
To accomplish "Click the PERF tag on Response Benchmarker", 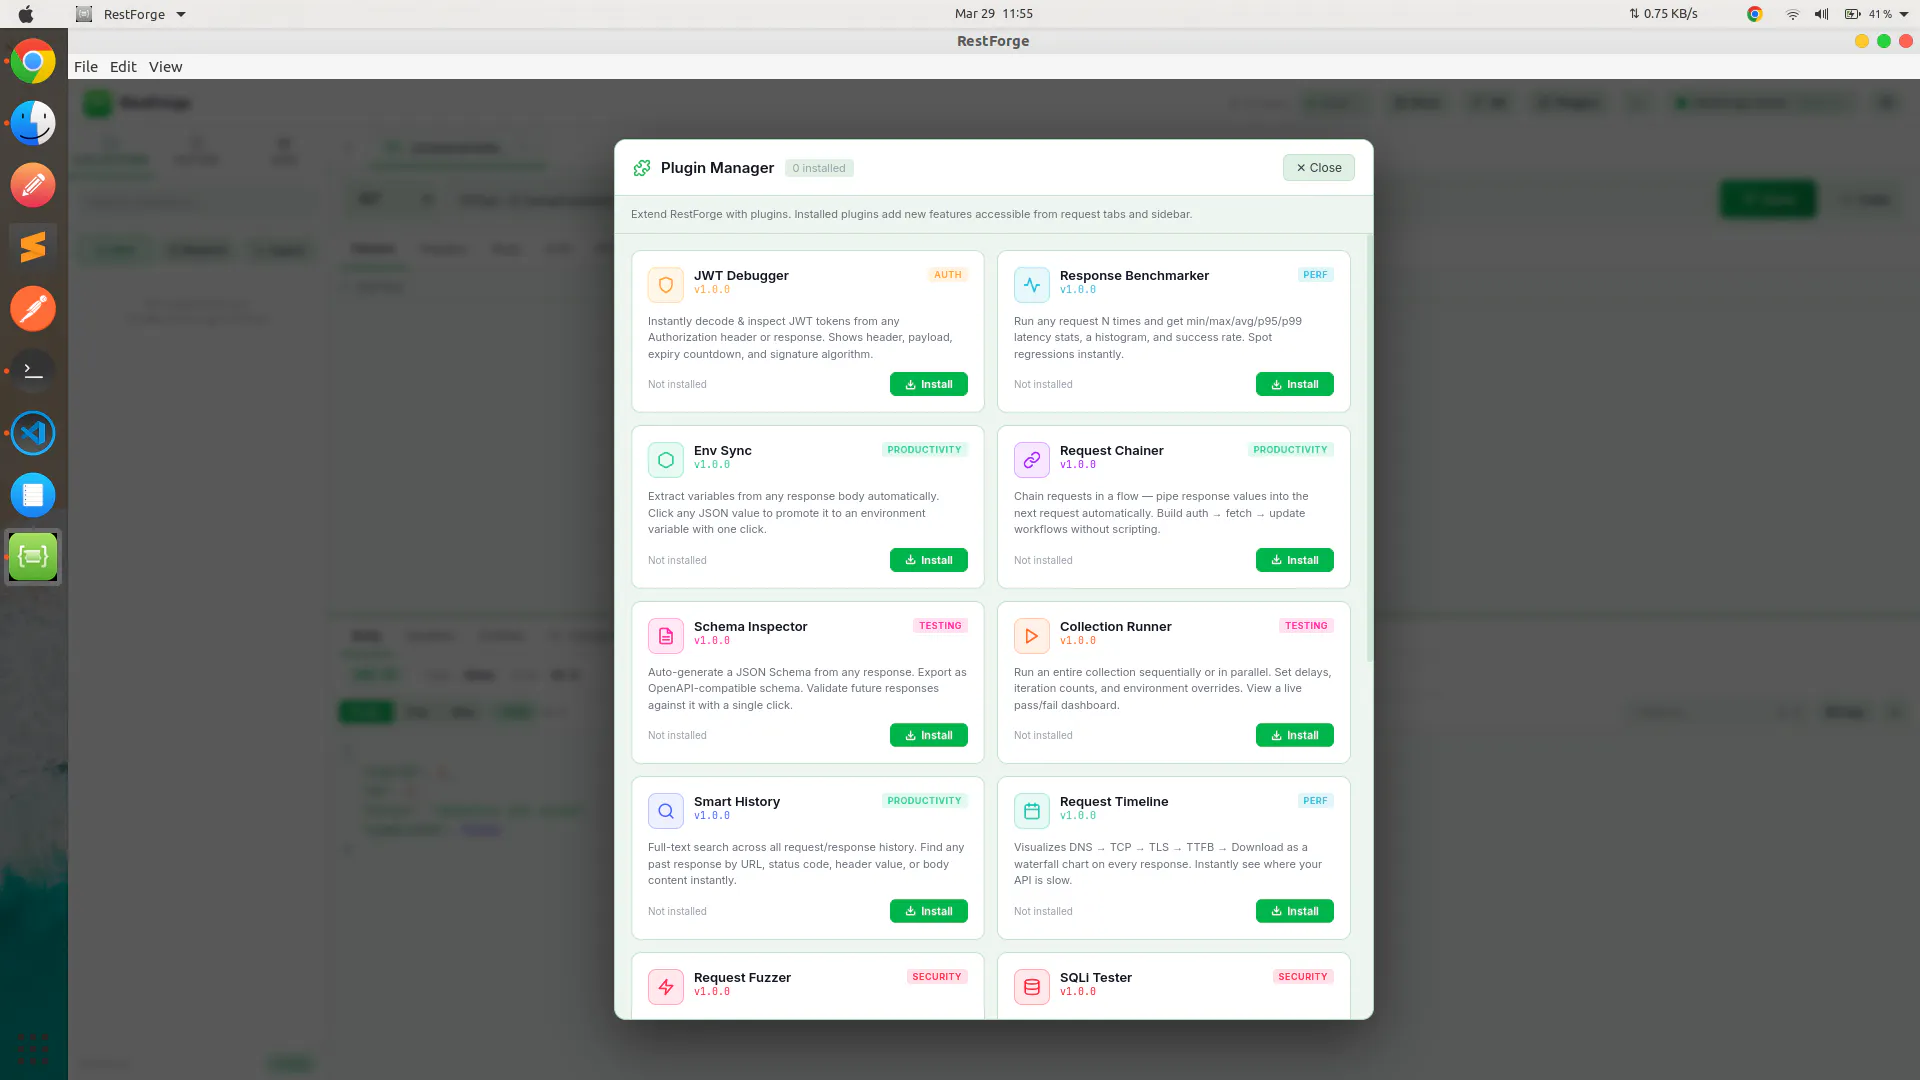I will [x=1315, y=275].
